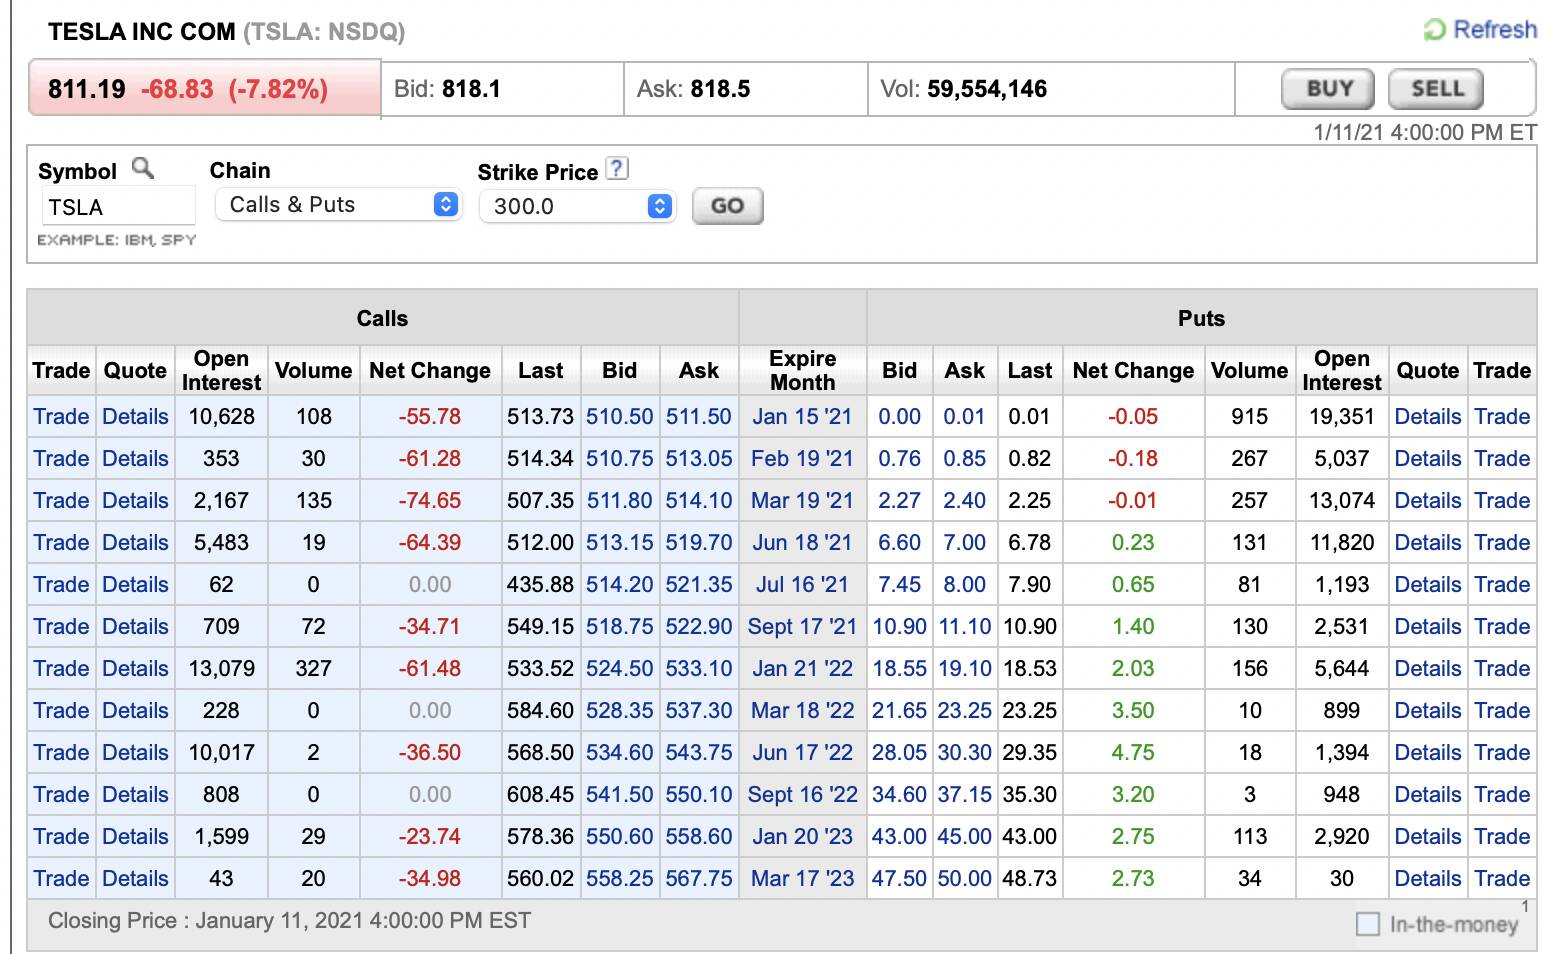The width and height of the screenshot is (1550, 954).
Task: Click the TESLA INC COM title
Action: [x=141, y=31]
